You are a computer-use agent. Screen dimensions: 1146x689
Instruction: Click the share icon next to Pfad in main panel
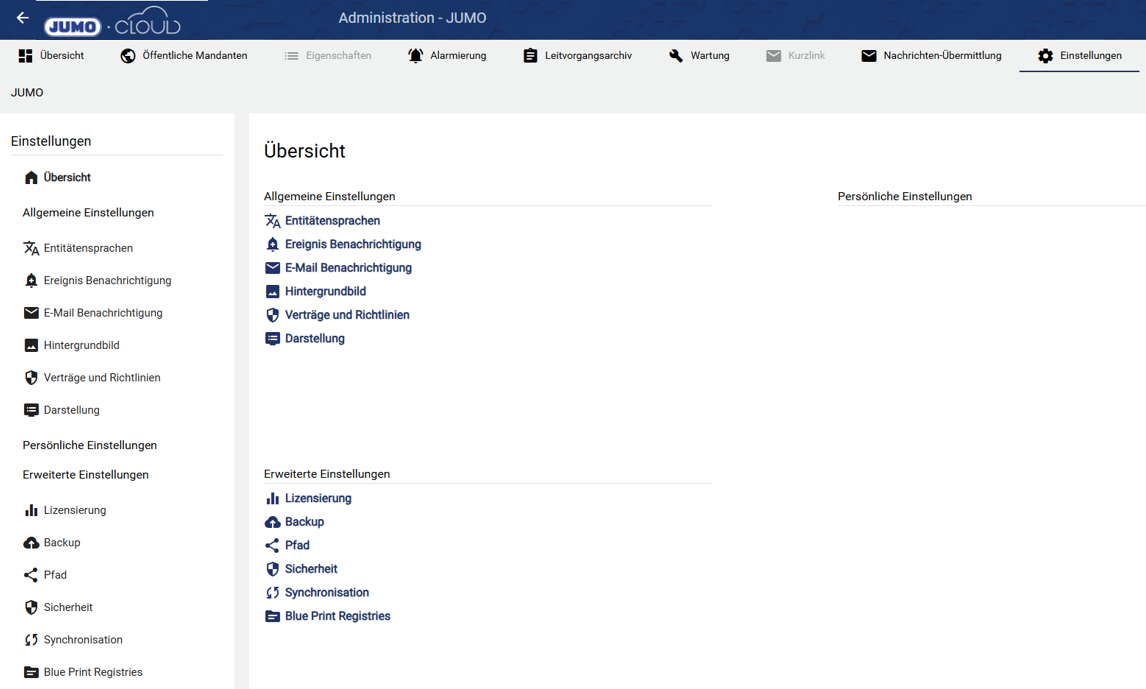(272, 546)
